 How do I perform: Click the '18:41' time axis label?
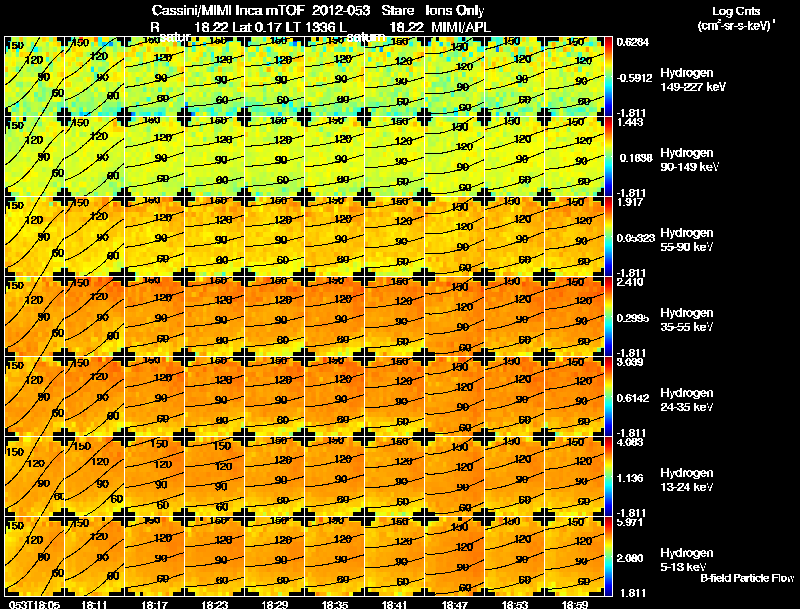[x=395, y=604]
